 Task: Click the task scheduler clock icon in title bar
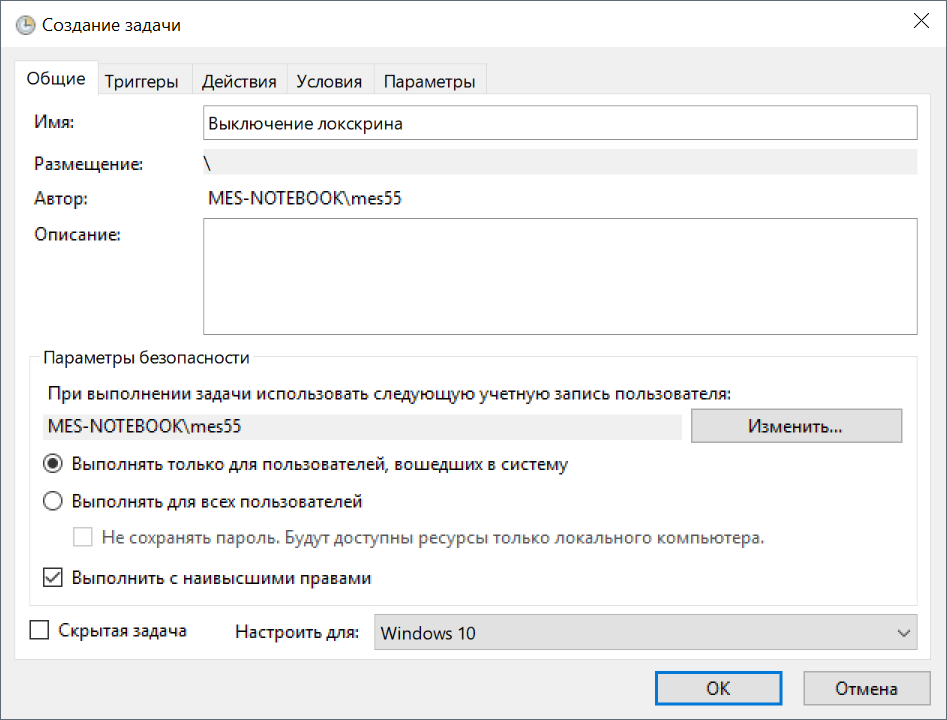coord(25,25)
